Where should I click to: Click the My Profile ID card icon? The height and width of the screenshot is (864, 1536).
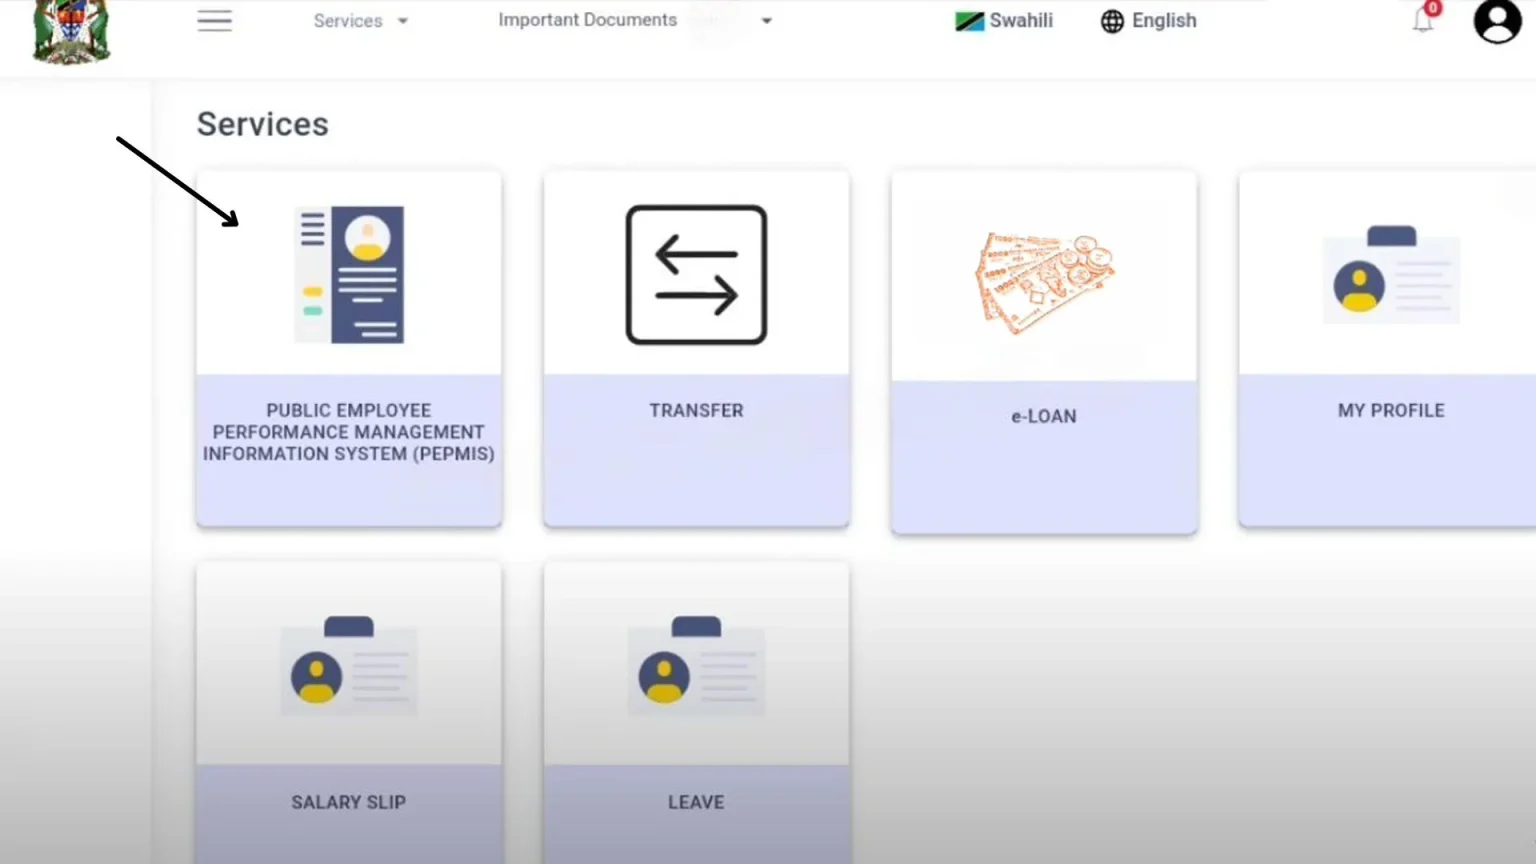1391,275
